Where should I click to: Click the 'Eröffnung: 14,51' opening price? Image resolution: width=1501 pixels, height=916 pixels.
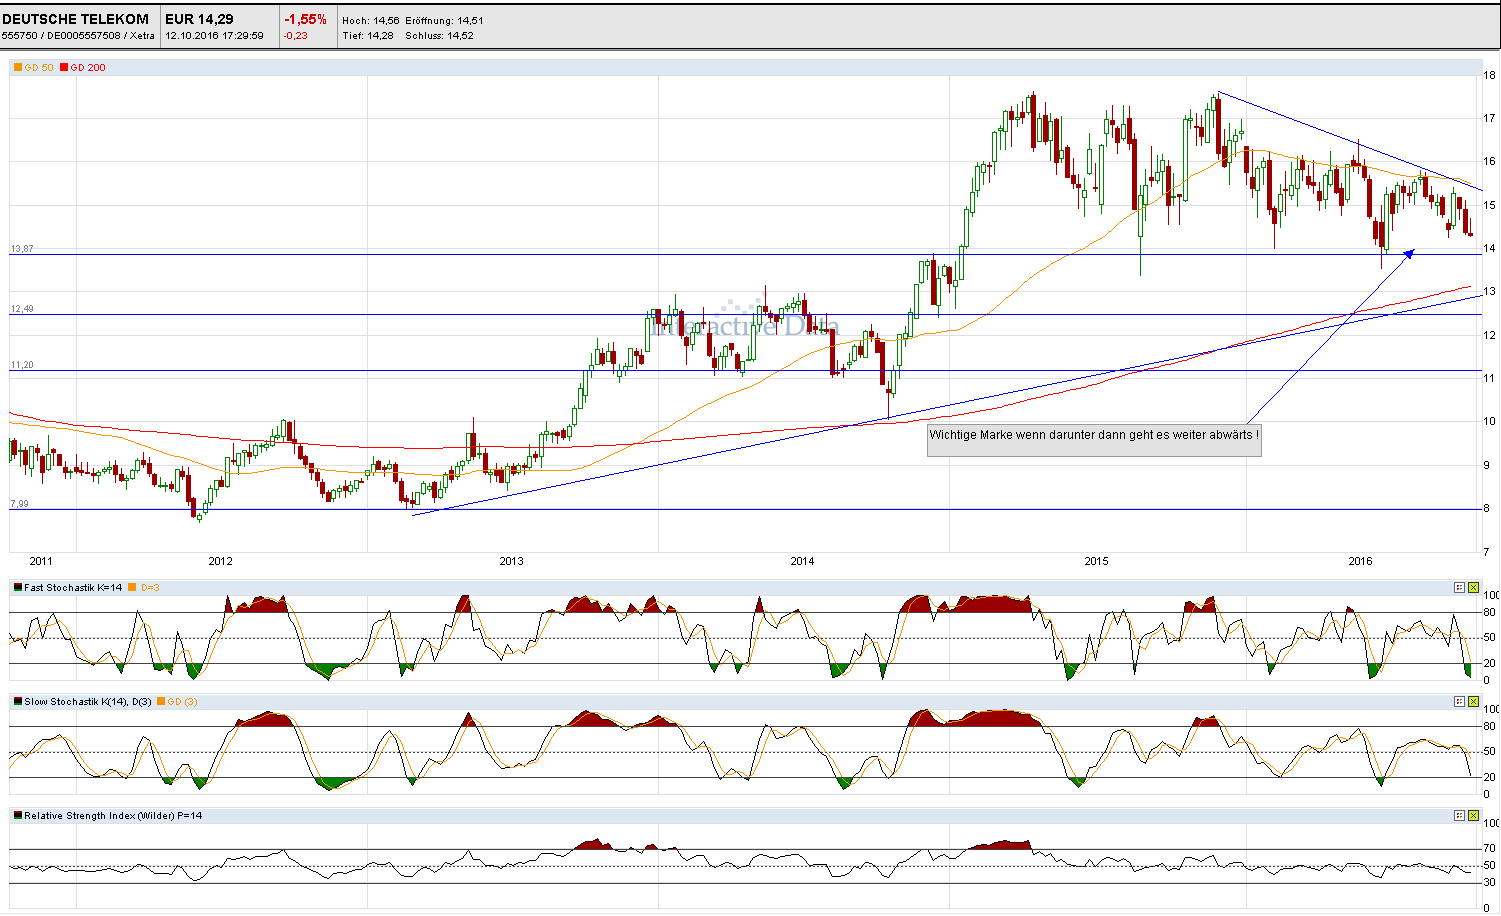(444, 20)
